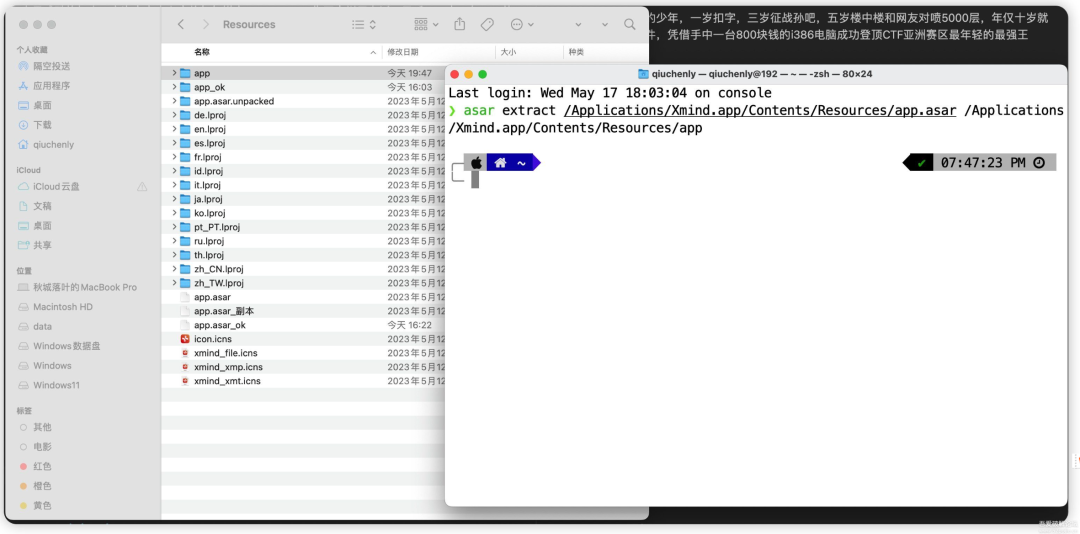
Task: Select the app_ok folder icon
Action: pyautogui.click(x=185, y=87)
